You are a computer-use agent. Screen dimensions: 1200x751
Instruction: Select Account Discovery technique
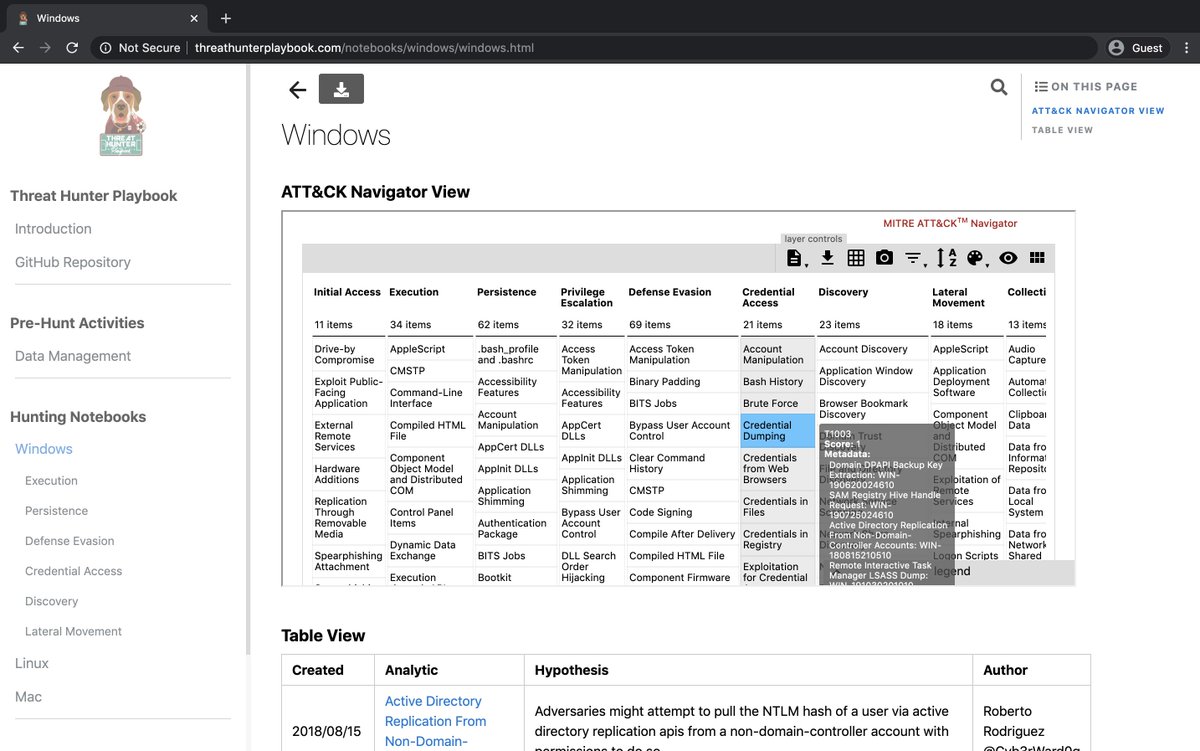872,349
